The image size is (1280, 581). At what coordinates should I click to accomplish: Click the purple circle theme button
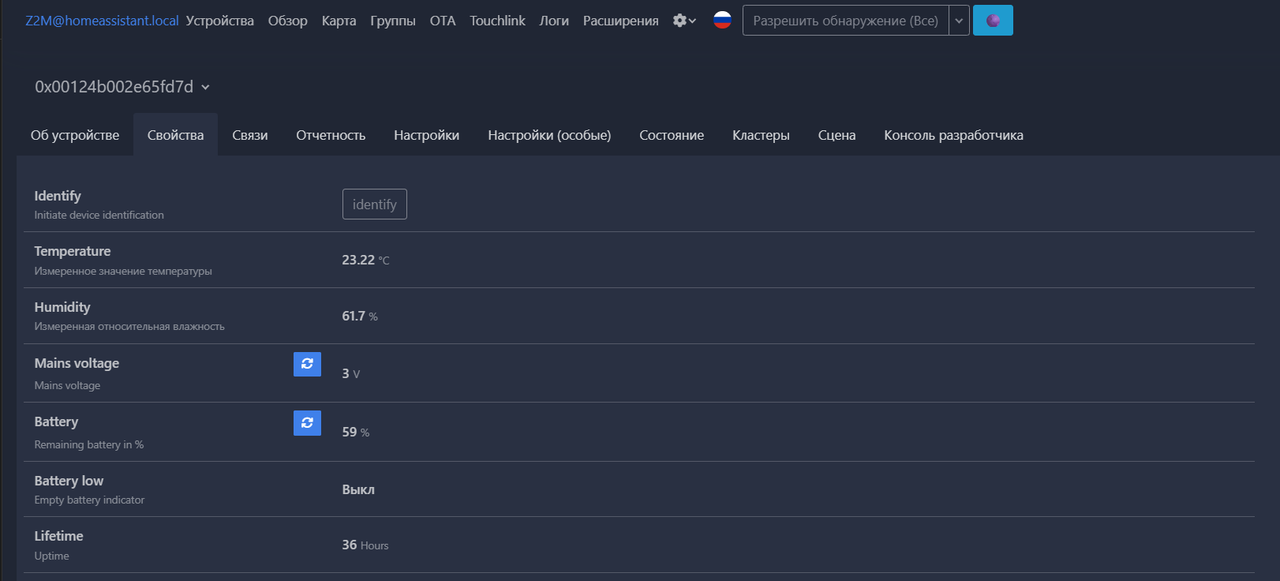click(993, 20)
